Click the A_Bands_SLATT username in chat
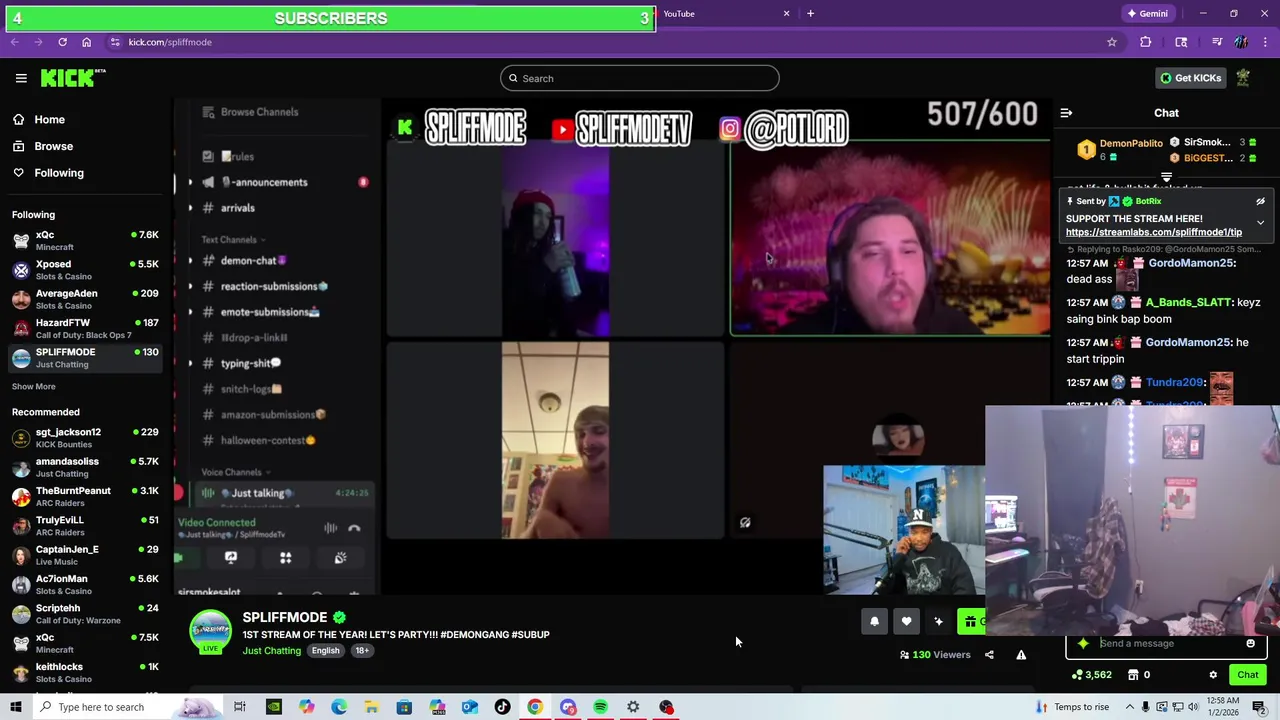Image resolution: width=1280 pixels, height=720 pixels. click(1188, 302)
